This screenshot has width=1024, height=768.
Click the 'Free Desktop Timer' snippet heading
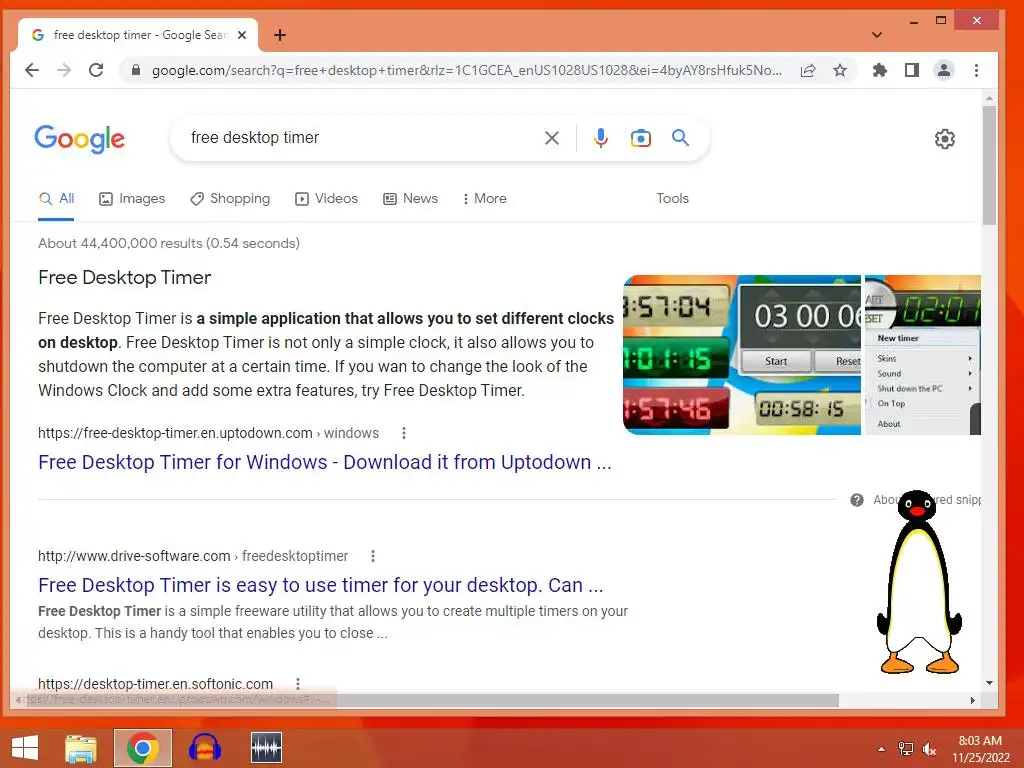click(x=125, y=278)
